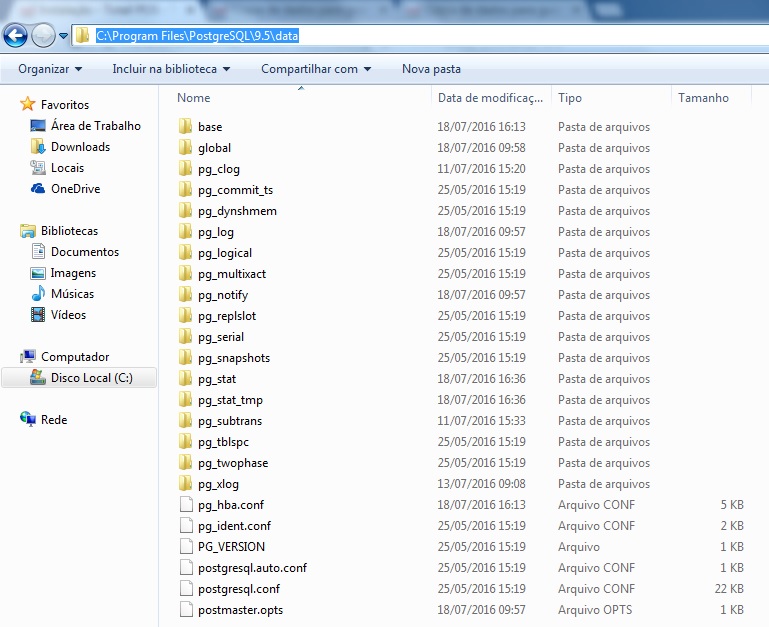Click the Back navigation arrow button
Screen dimensions: 769x627
coord(15,35)
